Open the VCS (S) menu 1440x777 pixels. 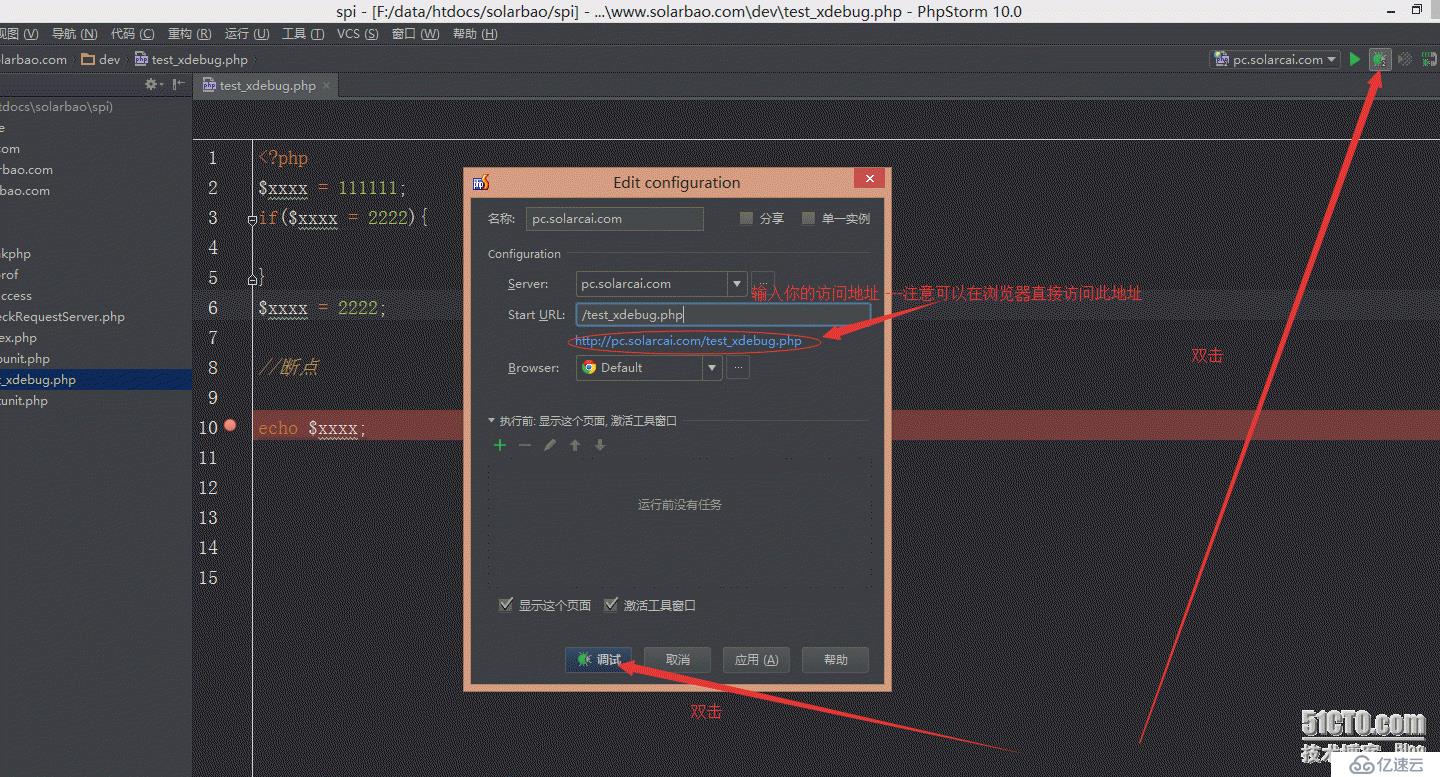tap(357, 34)
